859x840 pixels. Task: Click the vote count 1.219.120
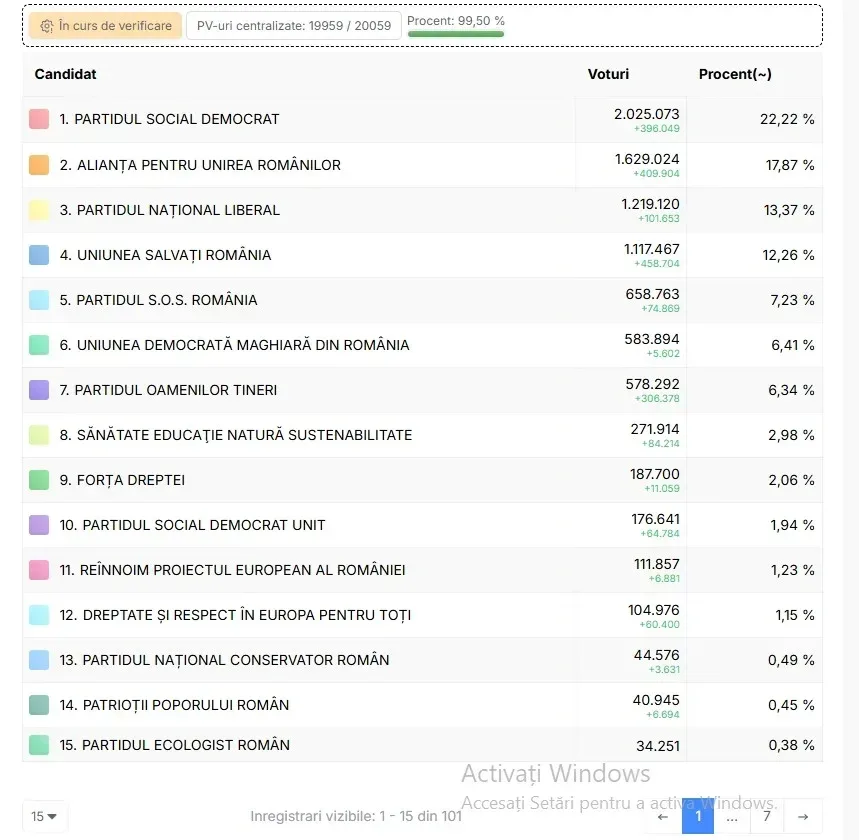tap(650, 204)
